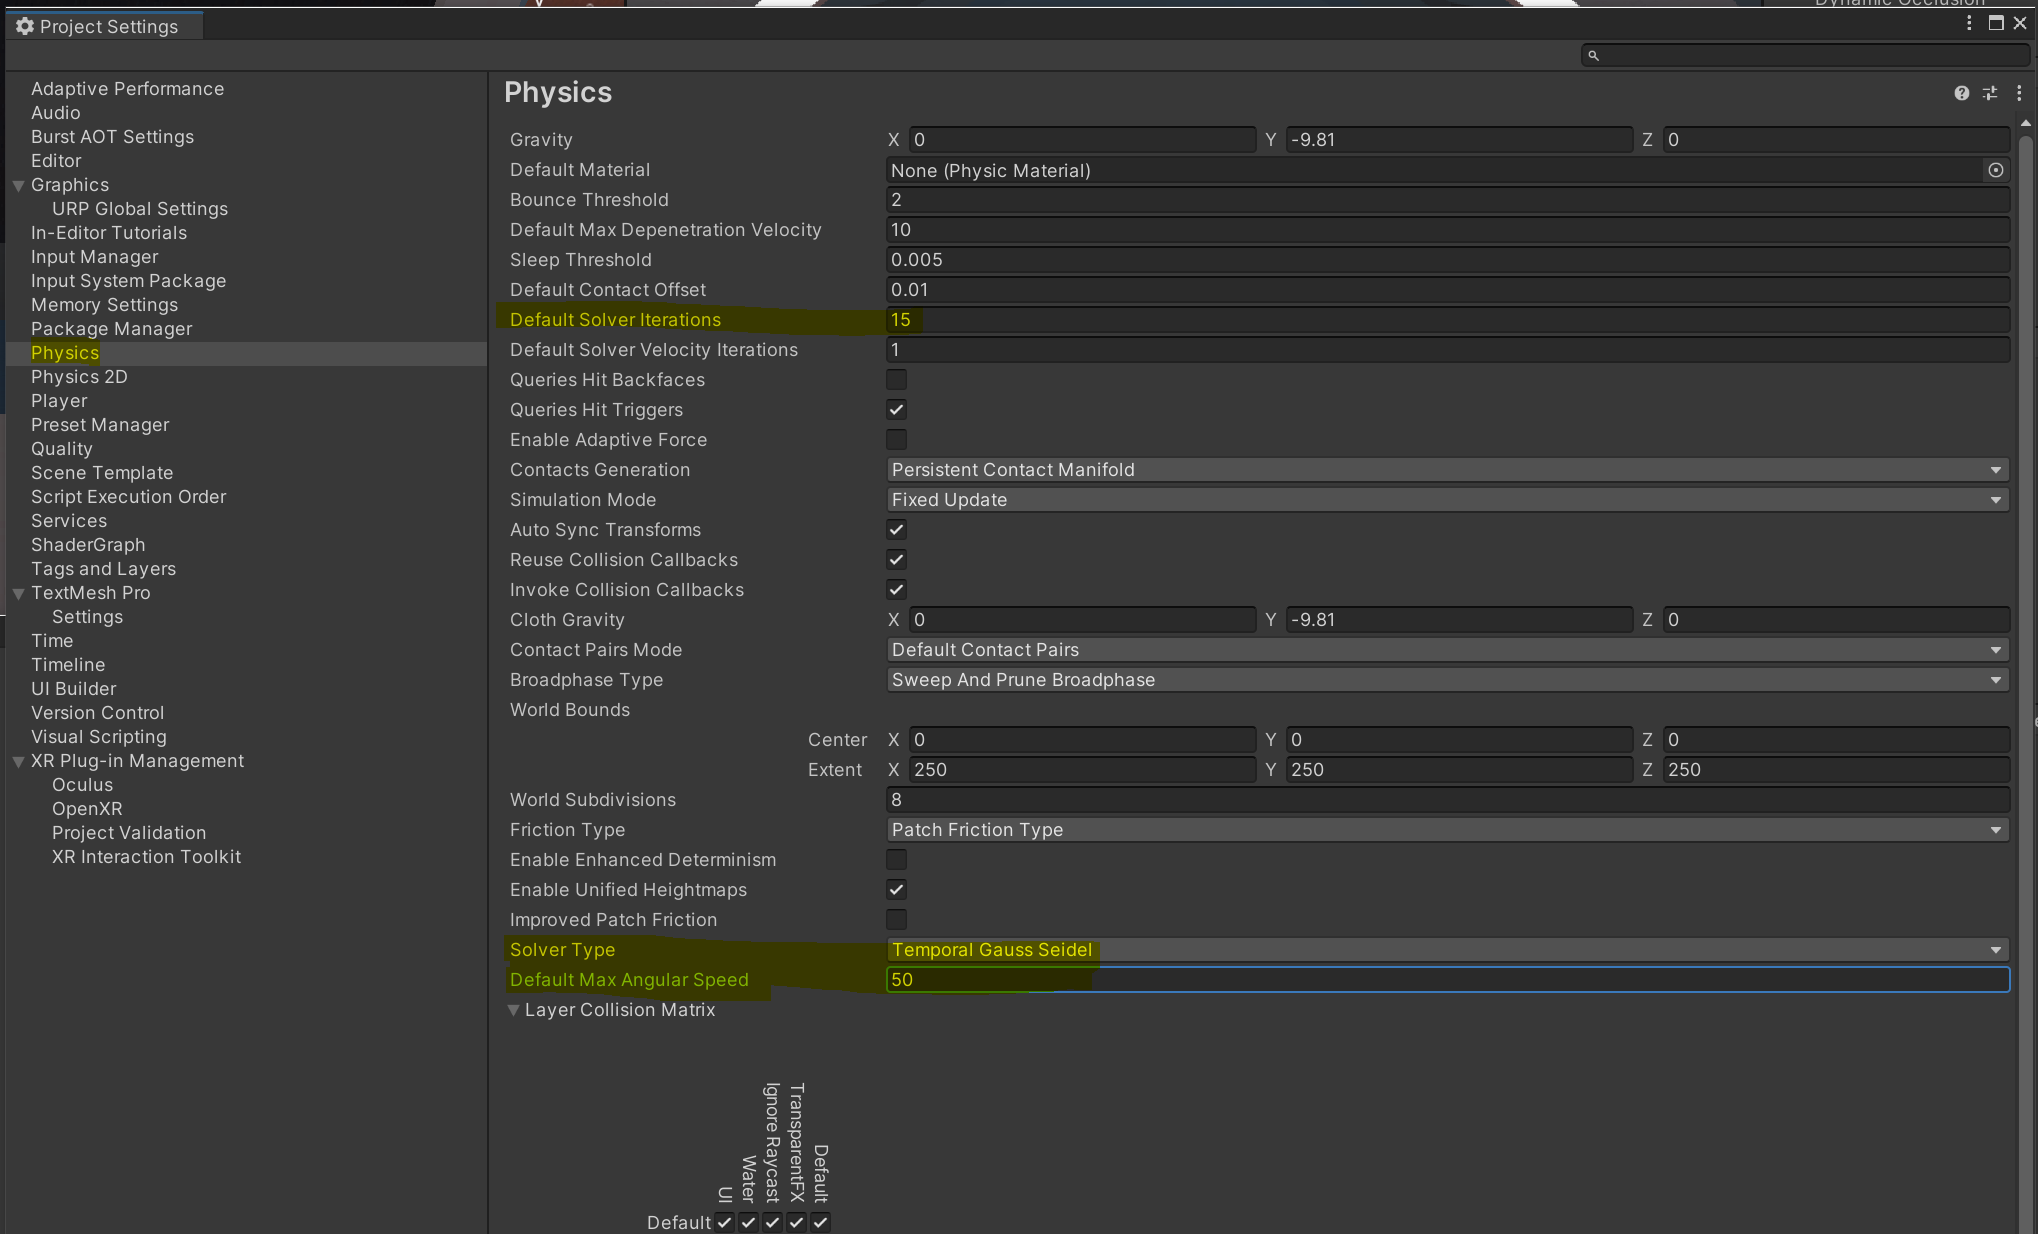Click the Project Settings gear tab icon

[25, 26]
